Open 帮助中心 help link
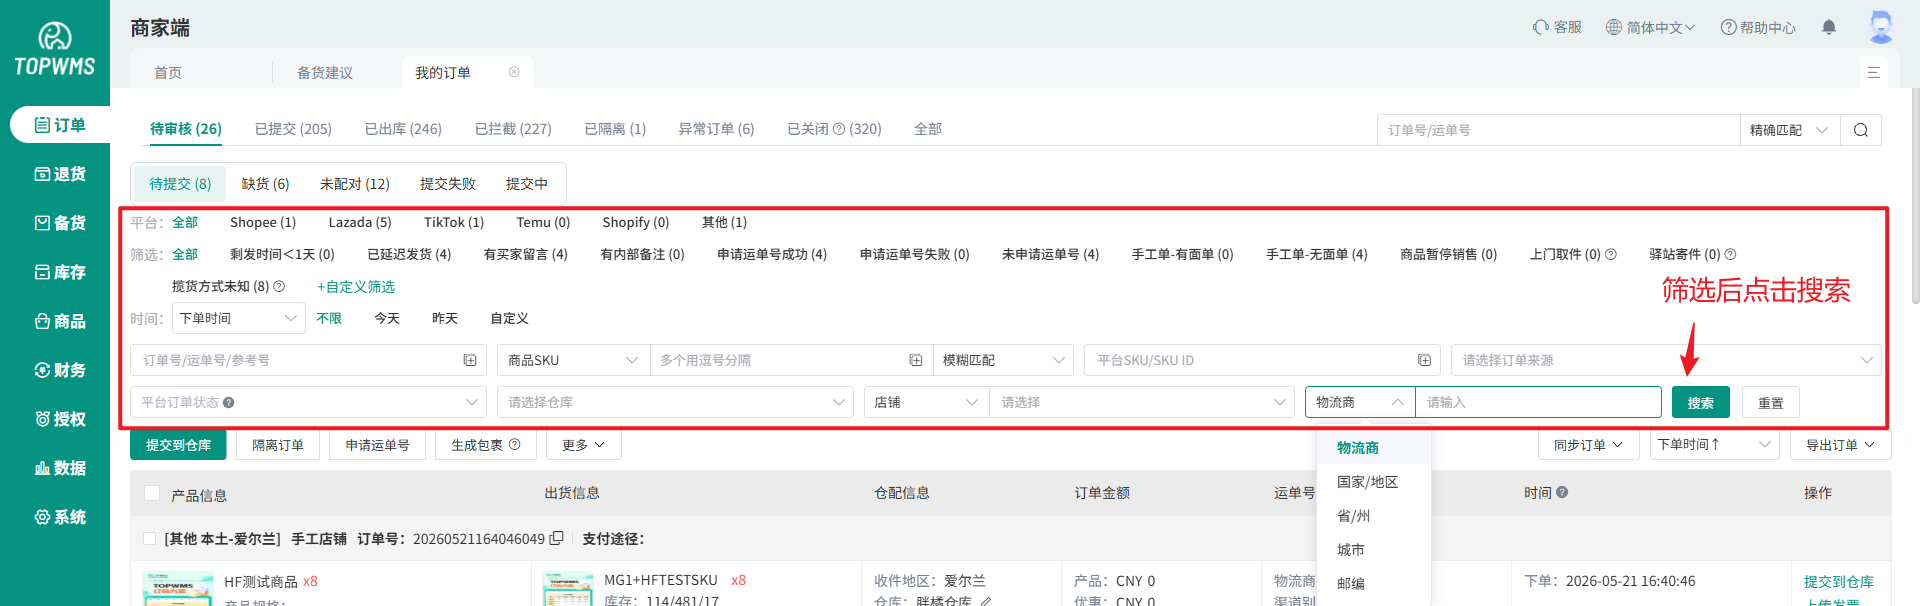This screenshot has height=606, width=1920. tap(1758, 27)
